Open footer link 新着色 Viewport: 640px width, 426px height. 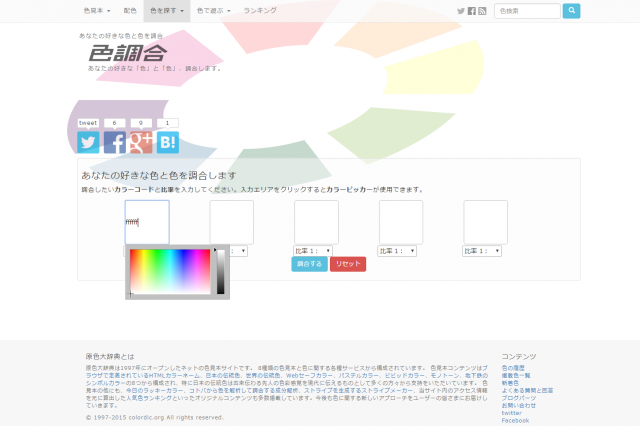click(510, 383)
